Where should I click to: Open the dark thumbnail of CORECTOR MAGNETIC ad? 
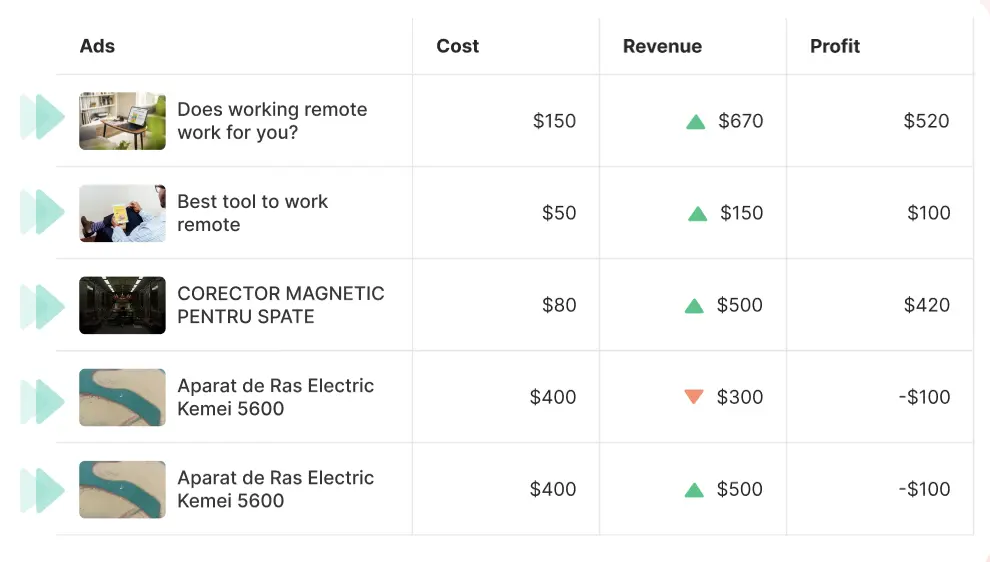[x=122, y=305]
